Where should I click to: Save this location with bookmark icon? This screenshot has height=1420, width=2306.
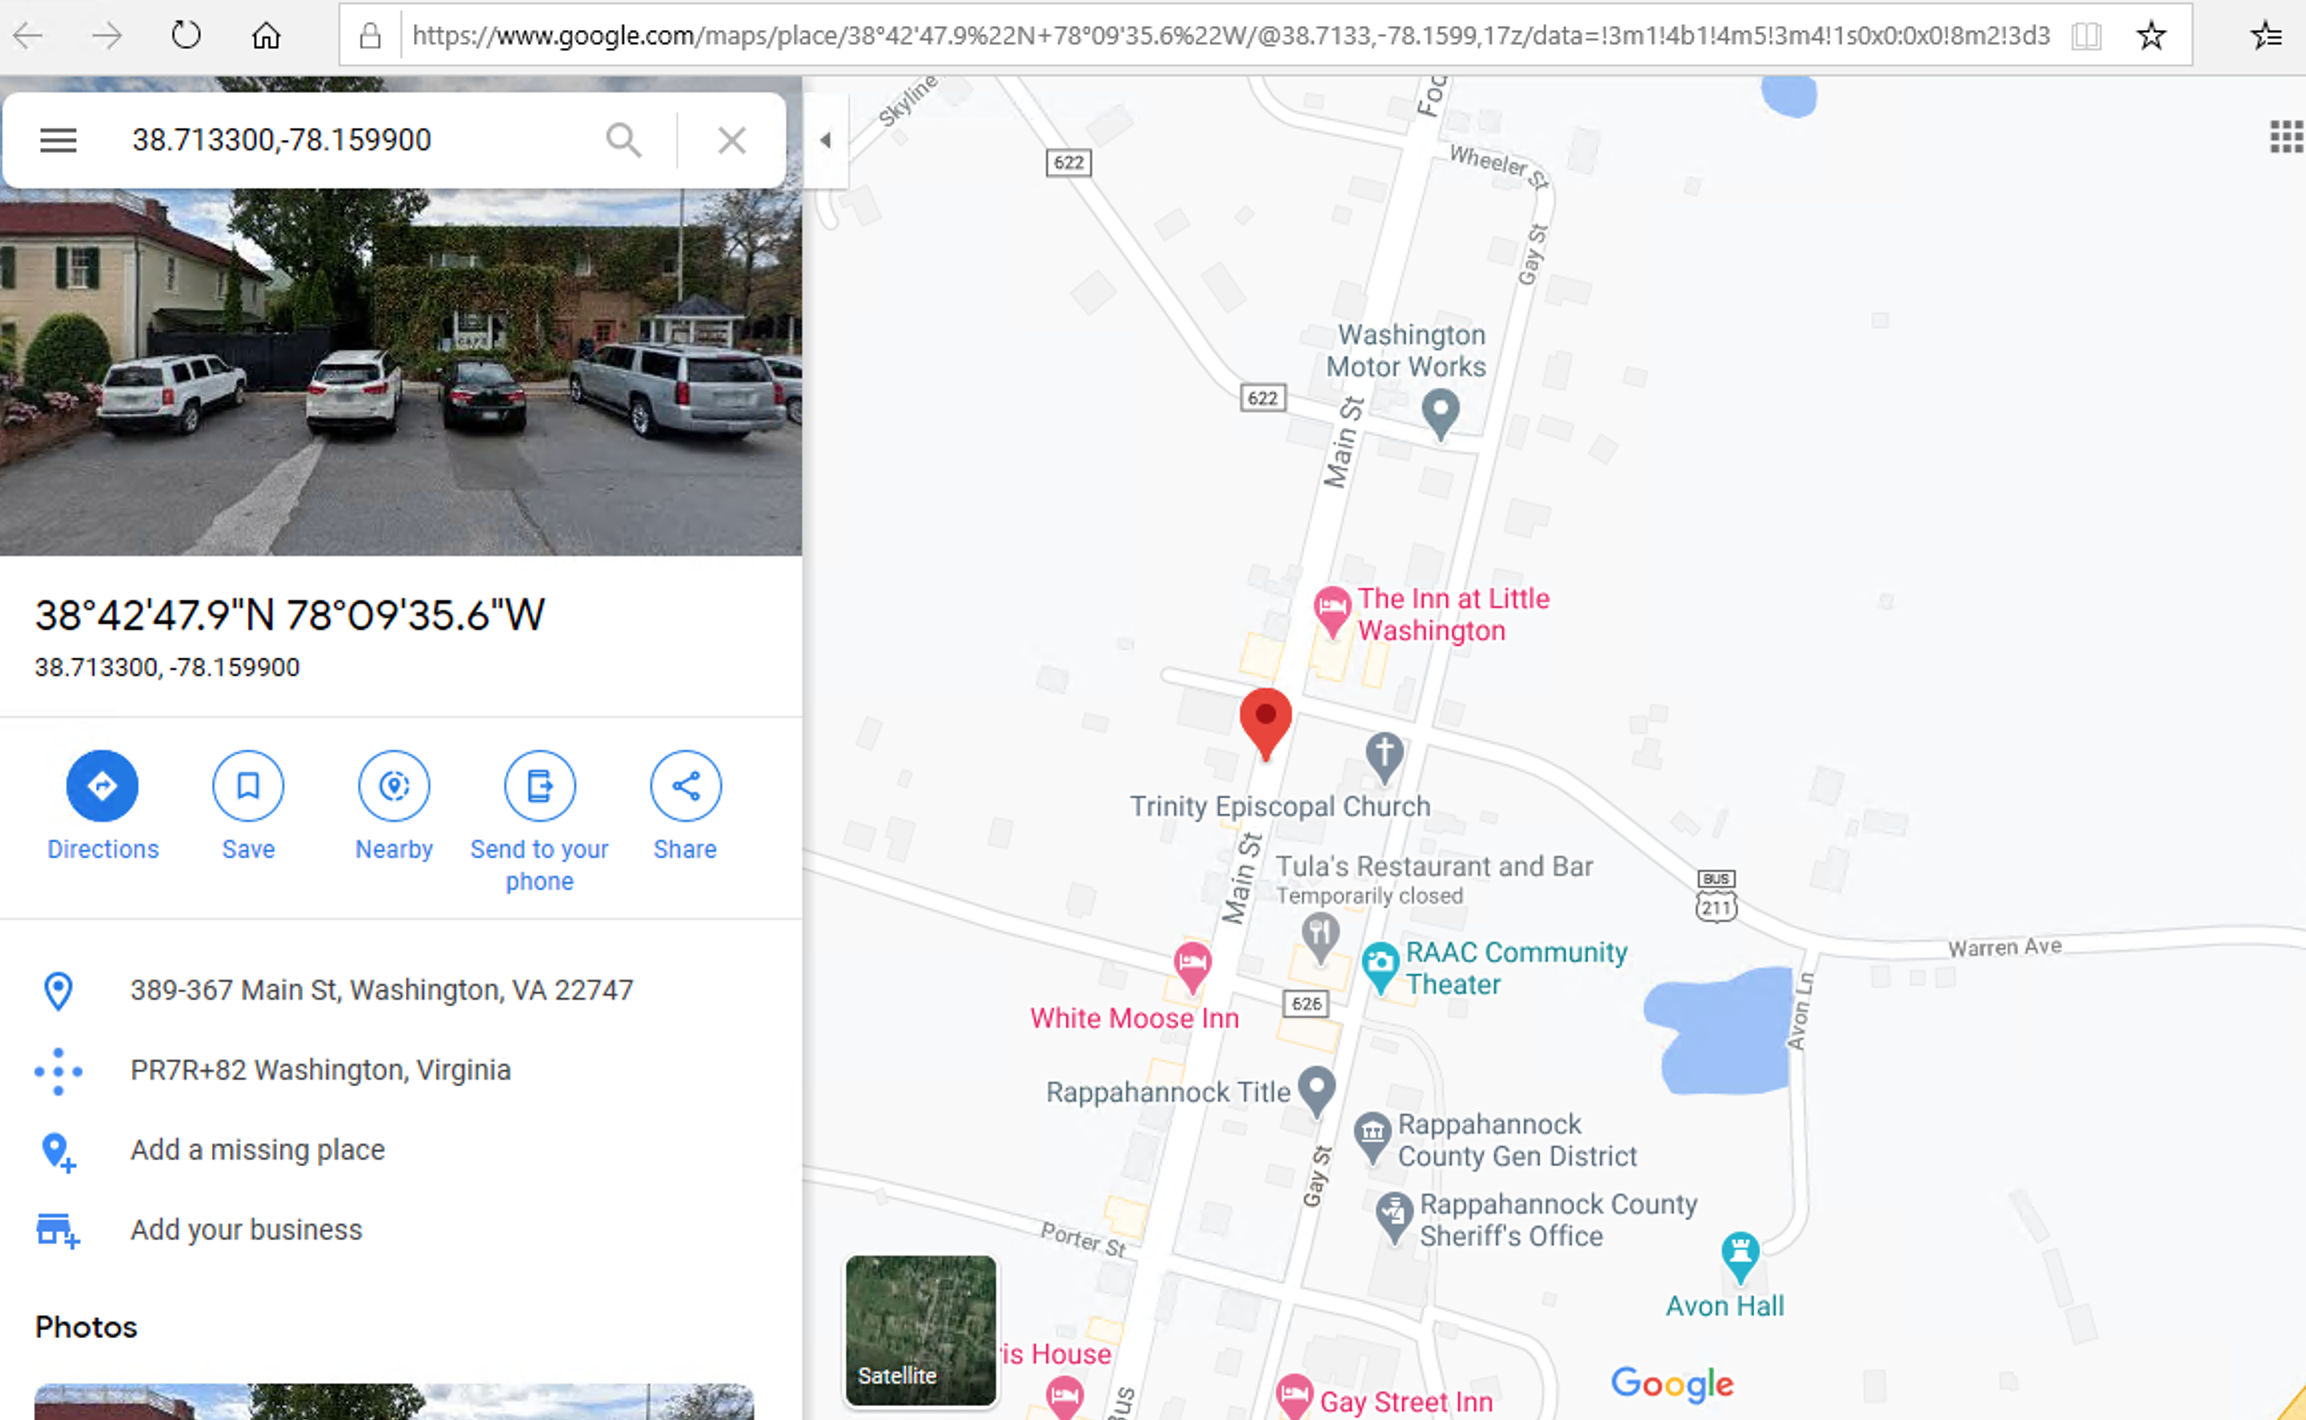(x=248, y=786)
